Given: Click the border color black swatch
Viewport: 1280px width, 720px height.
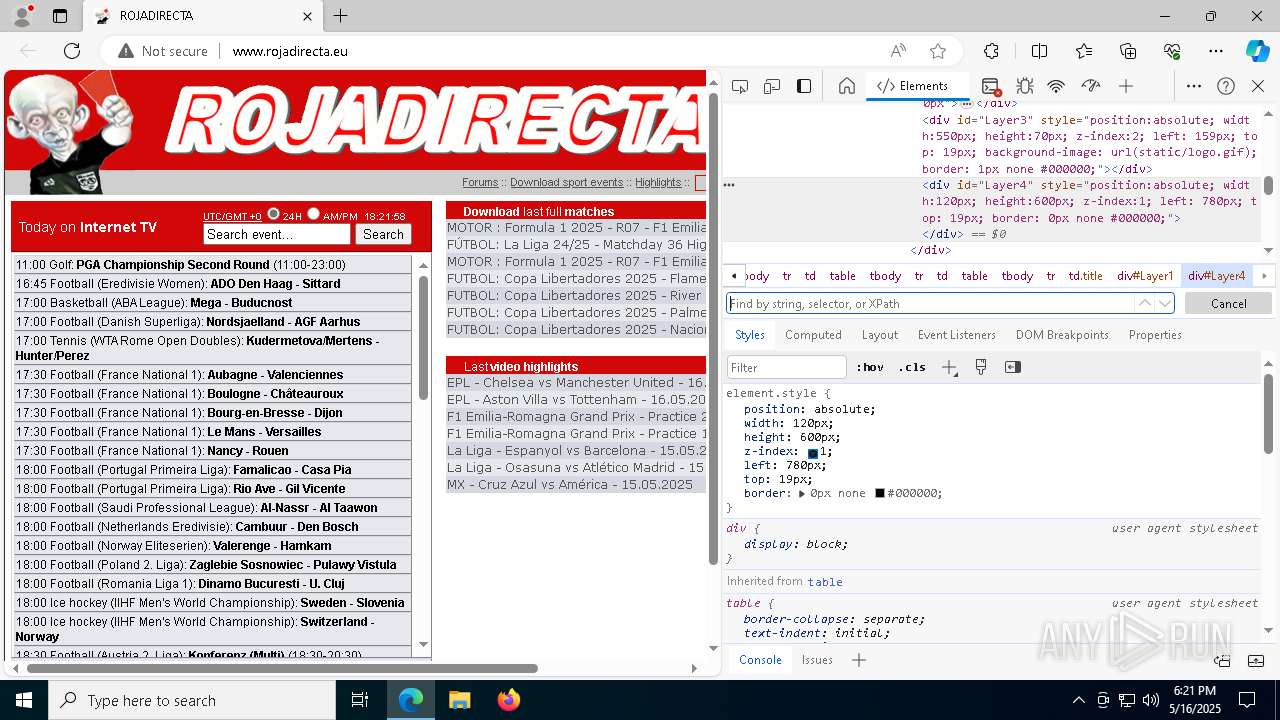Looking at the screenshot, I should point(880,494).
